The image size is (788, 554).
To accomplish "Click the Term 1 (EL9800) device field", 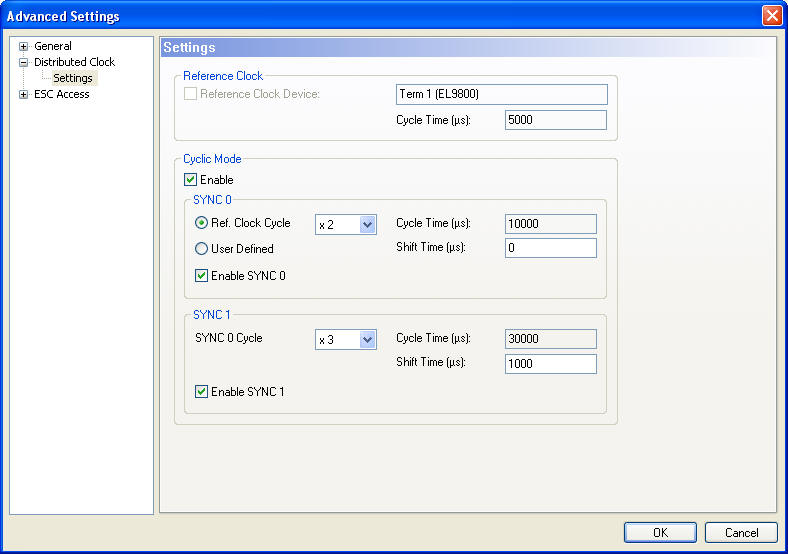I will click(502, 95).
